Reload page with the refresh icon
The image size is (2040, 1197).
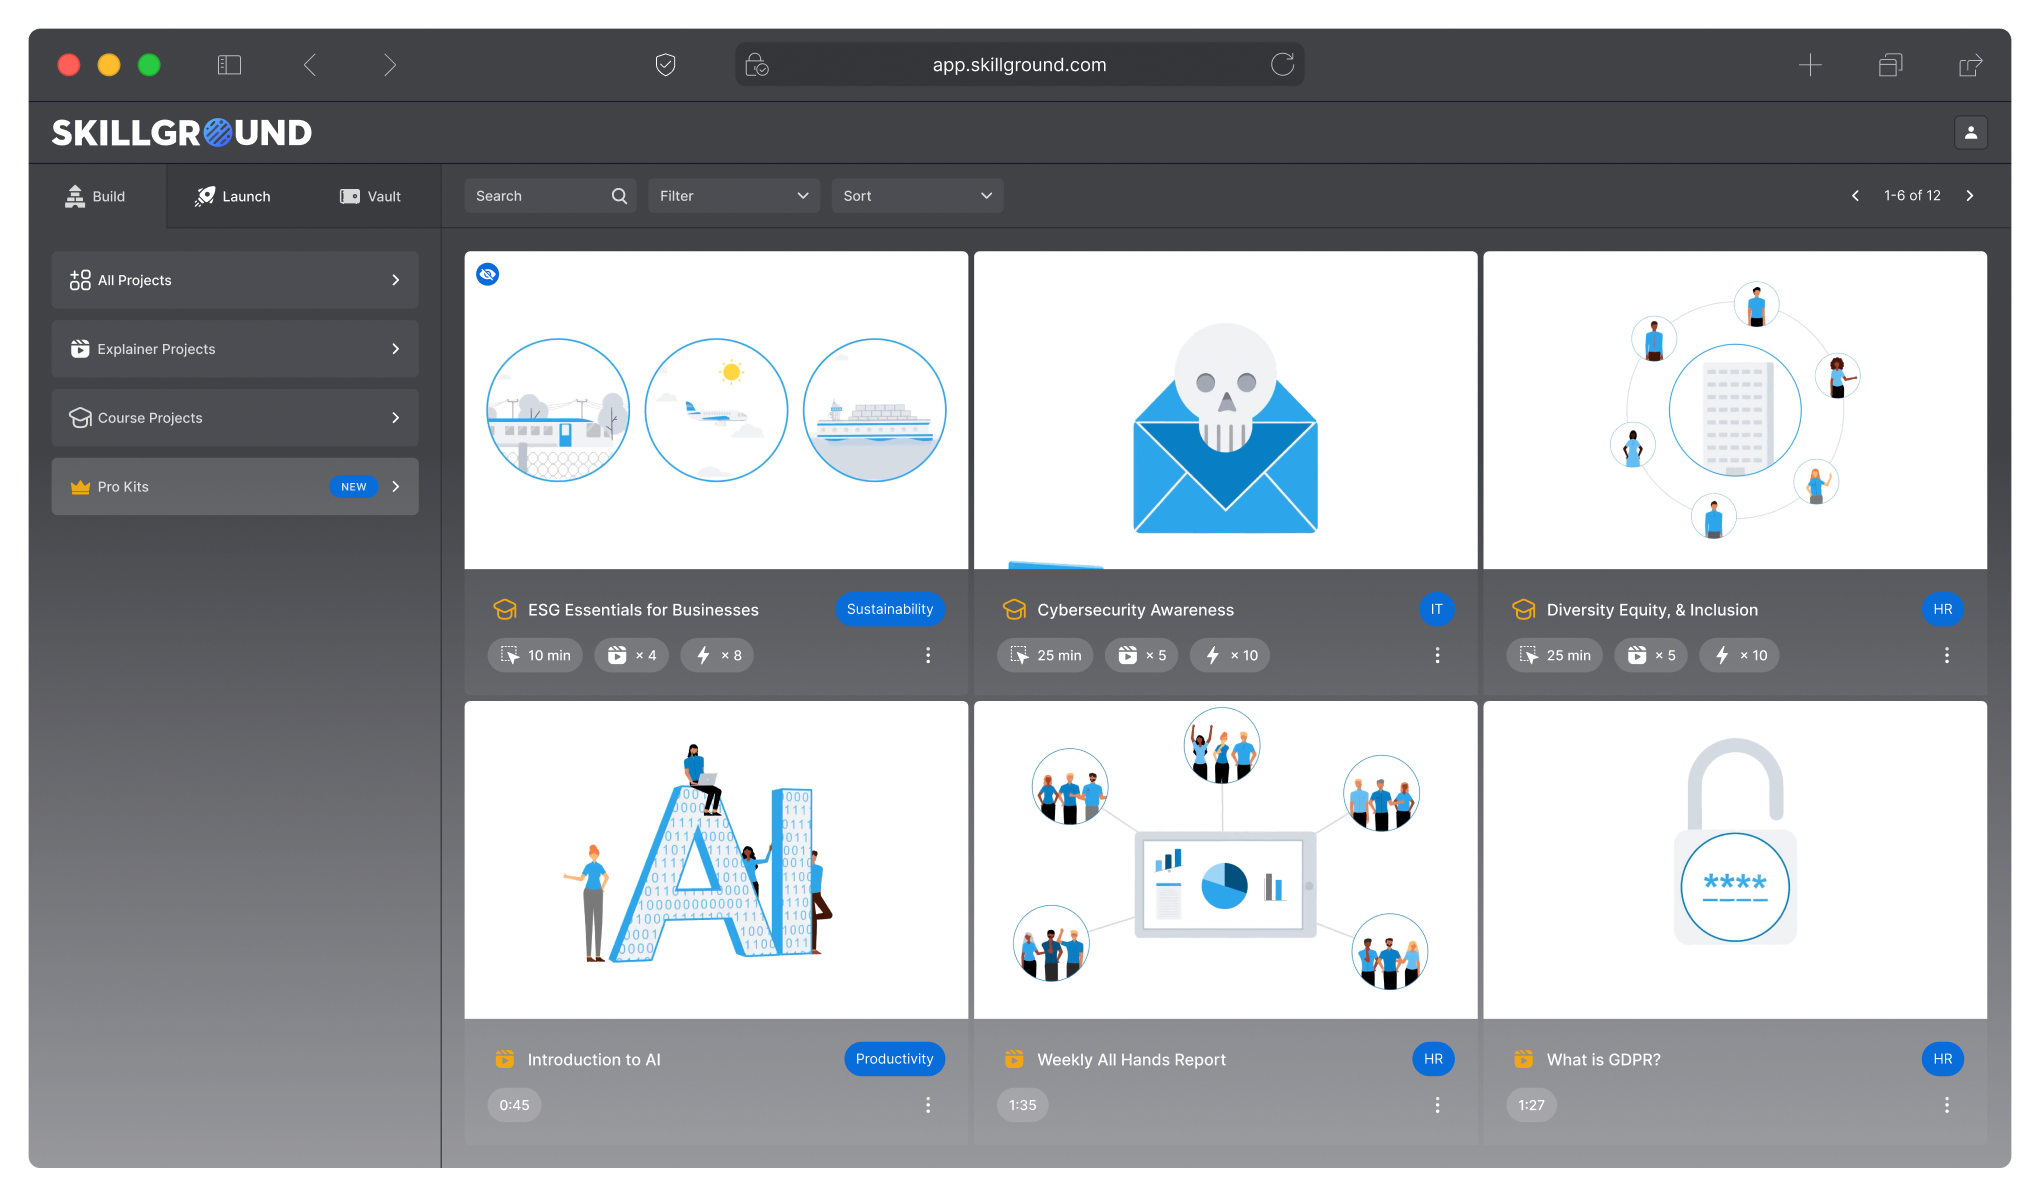coord(1282,65)
